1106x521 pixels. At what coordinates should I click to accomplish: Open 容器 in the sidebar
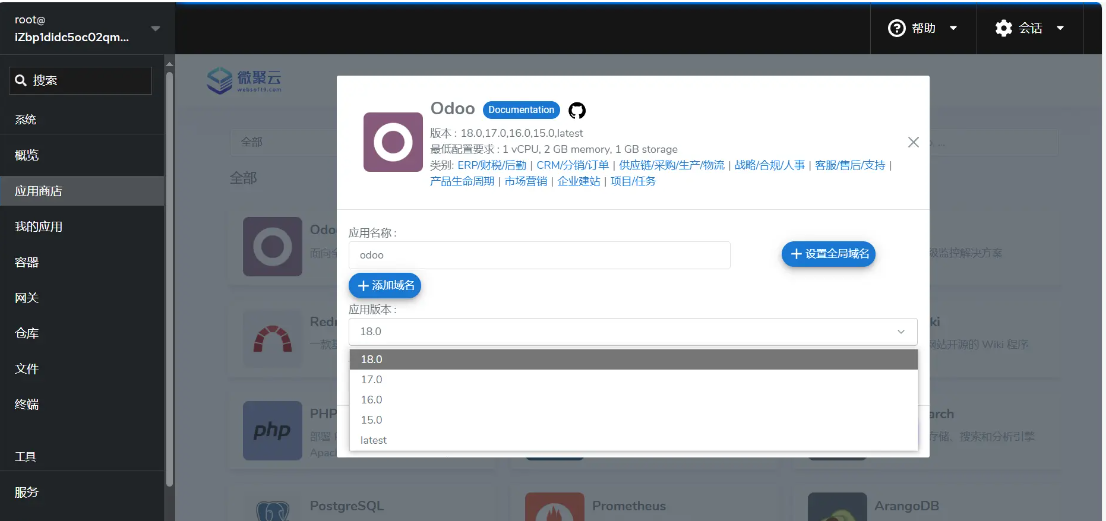point(82,262)
